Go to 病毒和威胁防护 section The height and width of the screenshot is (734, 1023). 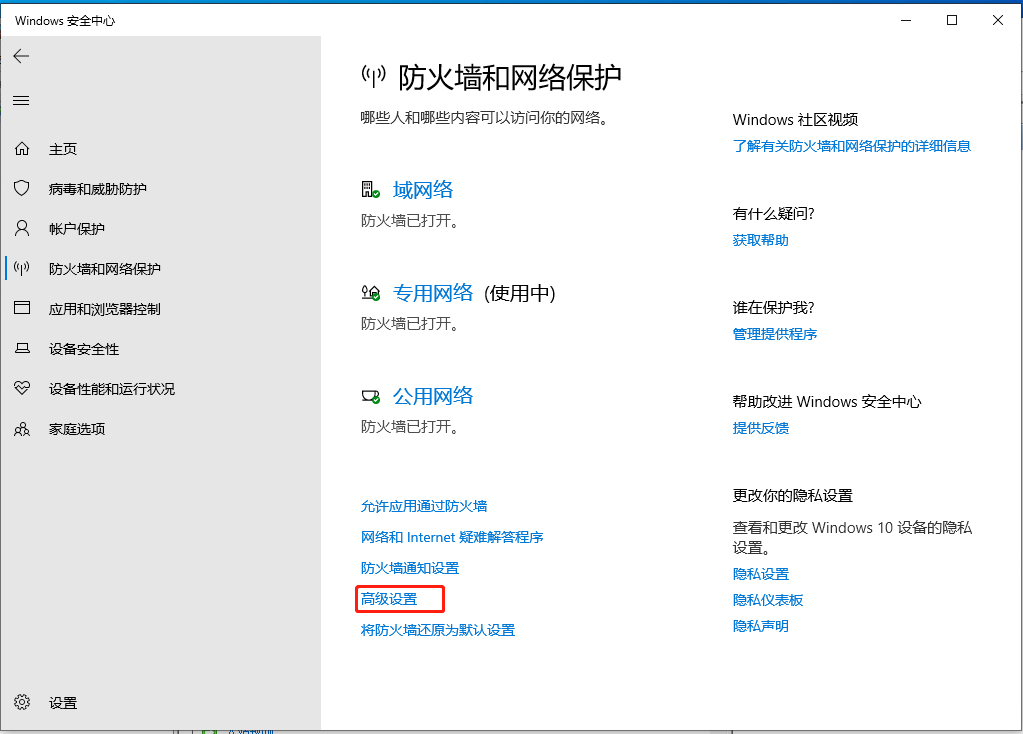98,189
